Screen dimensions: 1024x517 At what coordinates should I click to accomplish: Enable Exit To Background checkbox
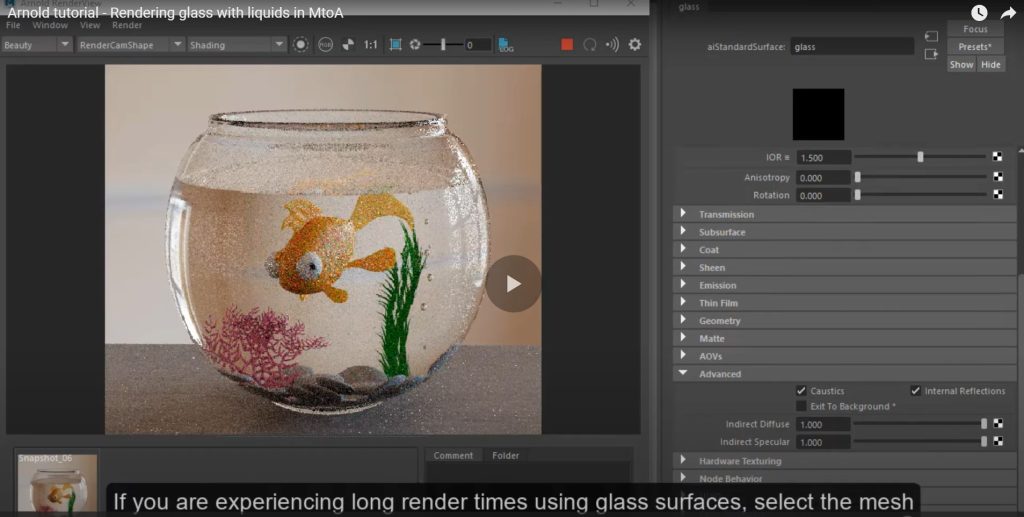pos(801,406)
